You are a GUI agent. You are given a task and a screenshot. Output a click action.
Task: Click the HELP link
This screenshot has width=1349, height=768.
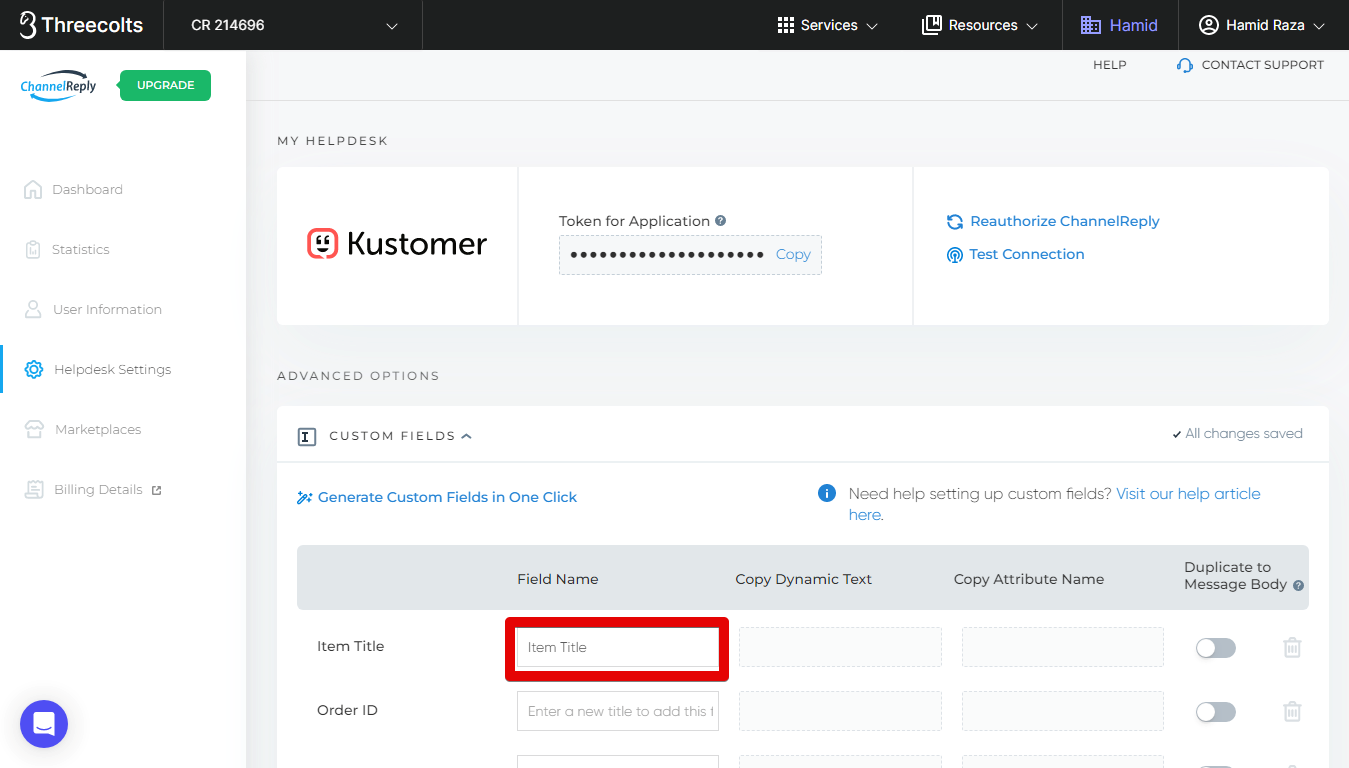coord(1109,64)
